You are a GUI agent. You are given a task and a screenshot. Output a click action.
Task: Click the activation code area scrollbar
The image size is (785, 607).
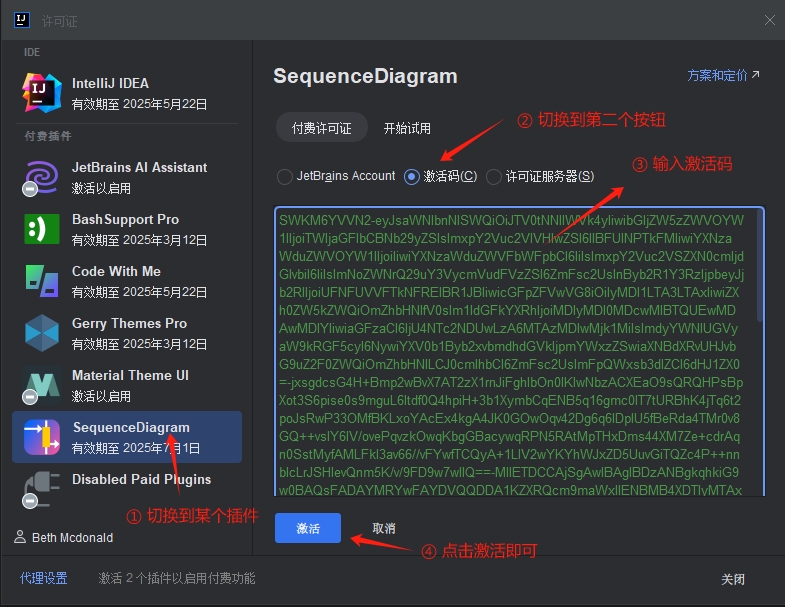(x=760, y=265)
